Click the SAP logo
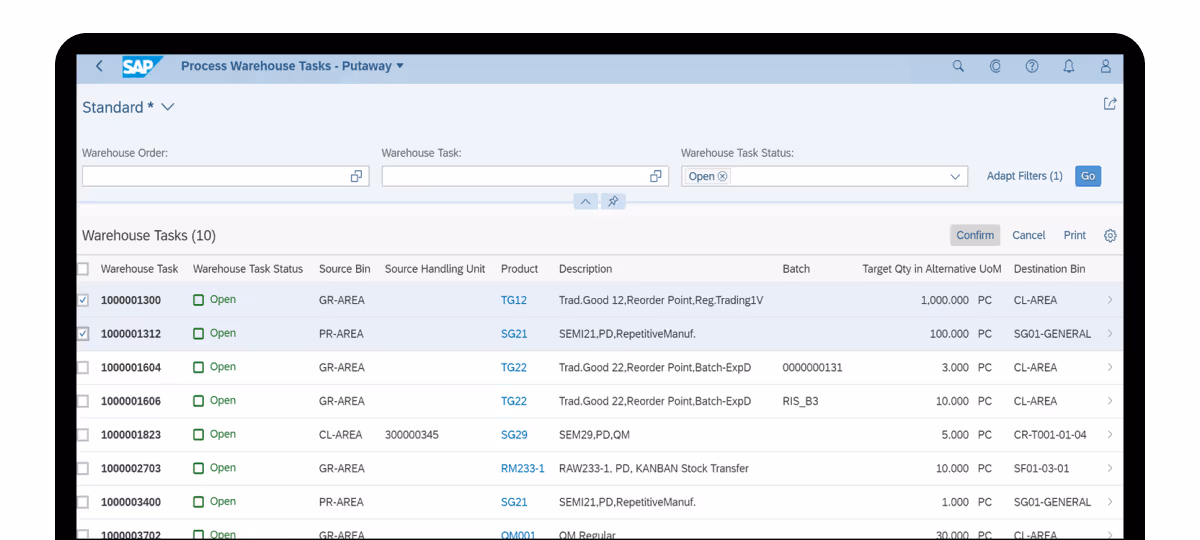This screenshot has width=1200, height=540. pyautogui.click(x=142, y=66)
